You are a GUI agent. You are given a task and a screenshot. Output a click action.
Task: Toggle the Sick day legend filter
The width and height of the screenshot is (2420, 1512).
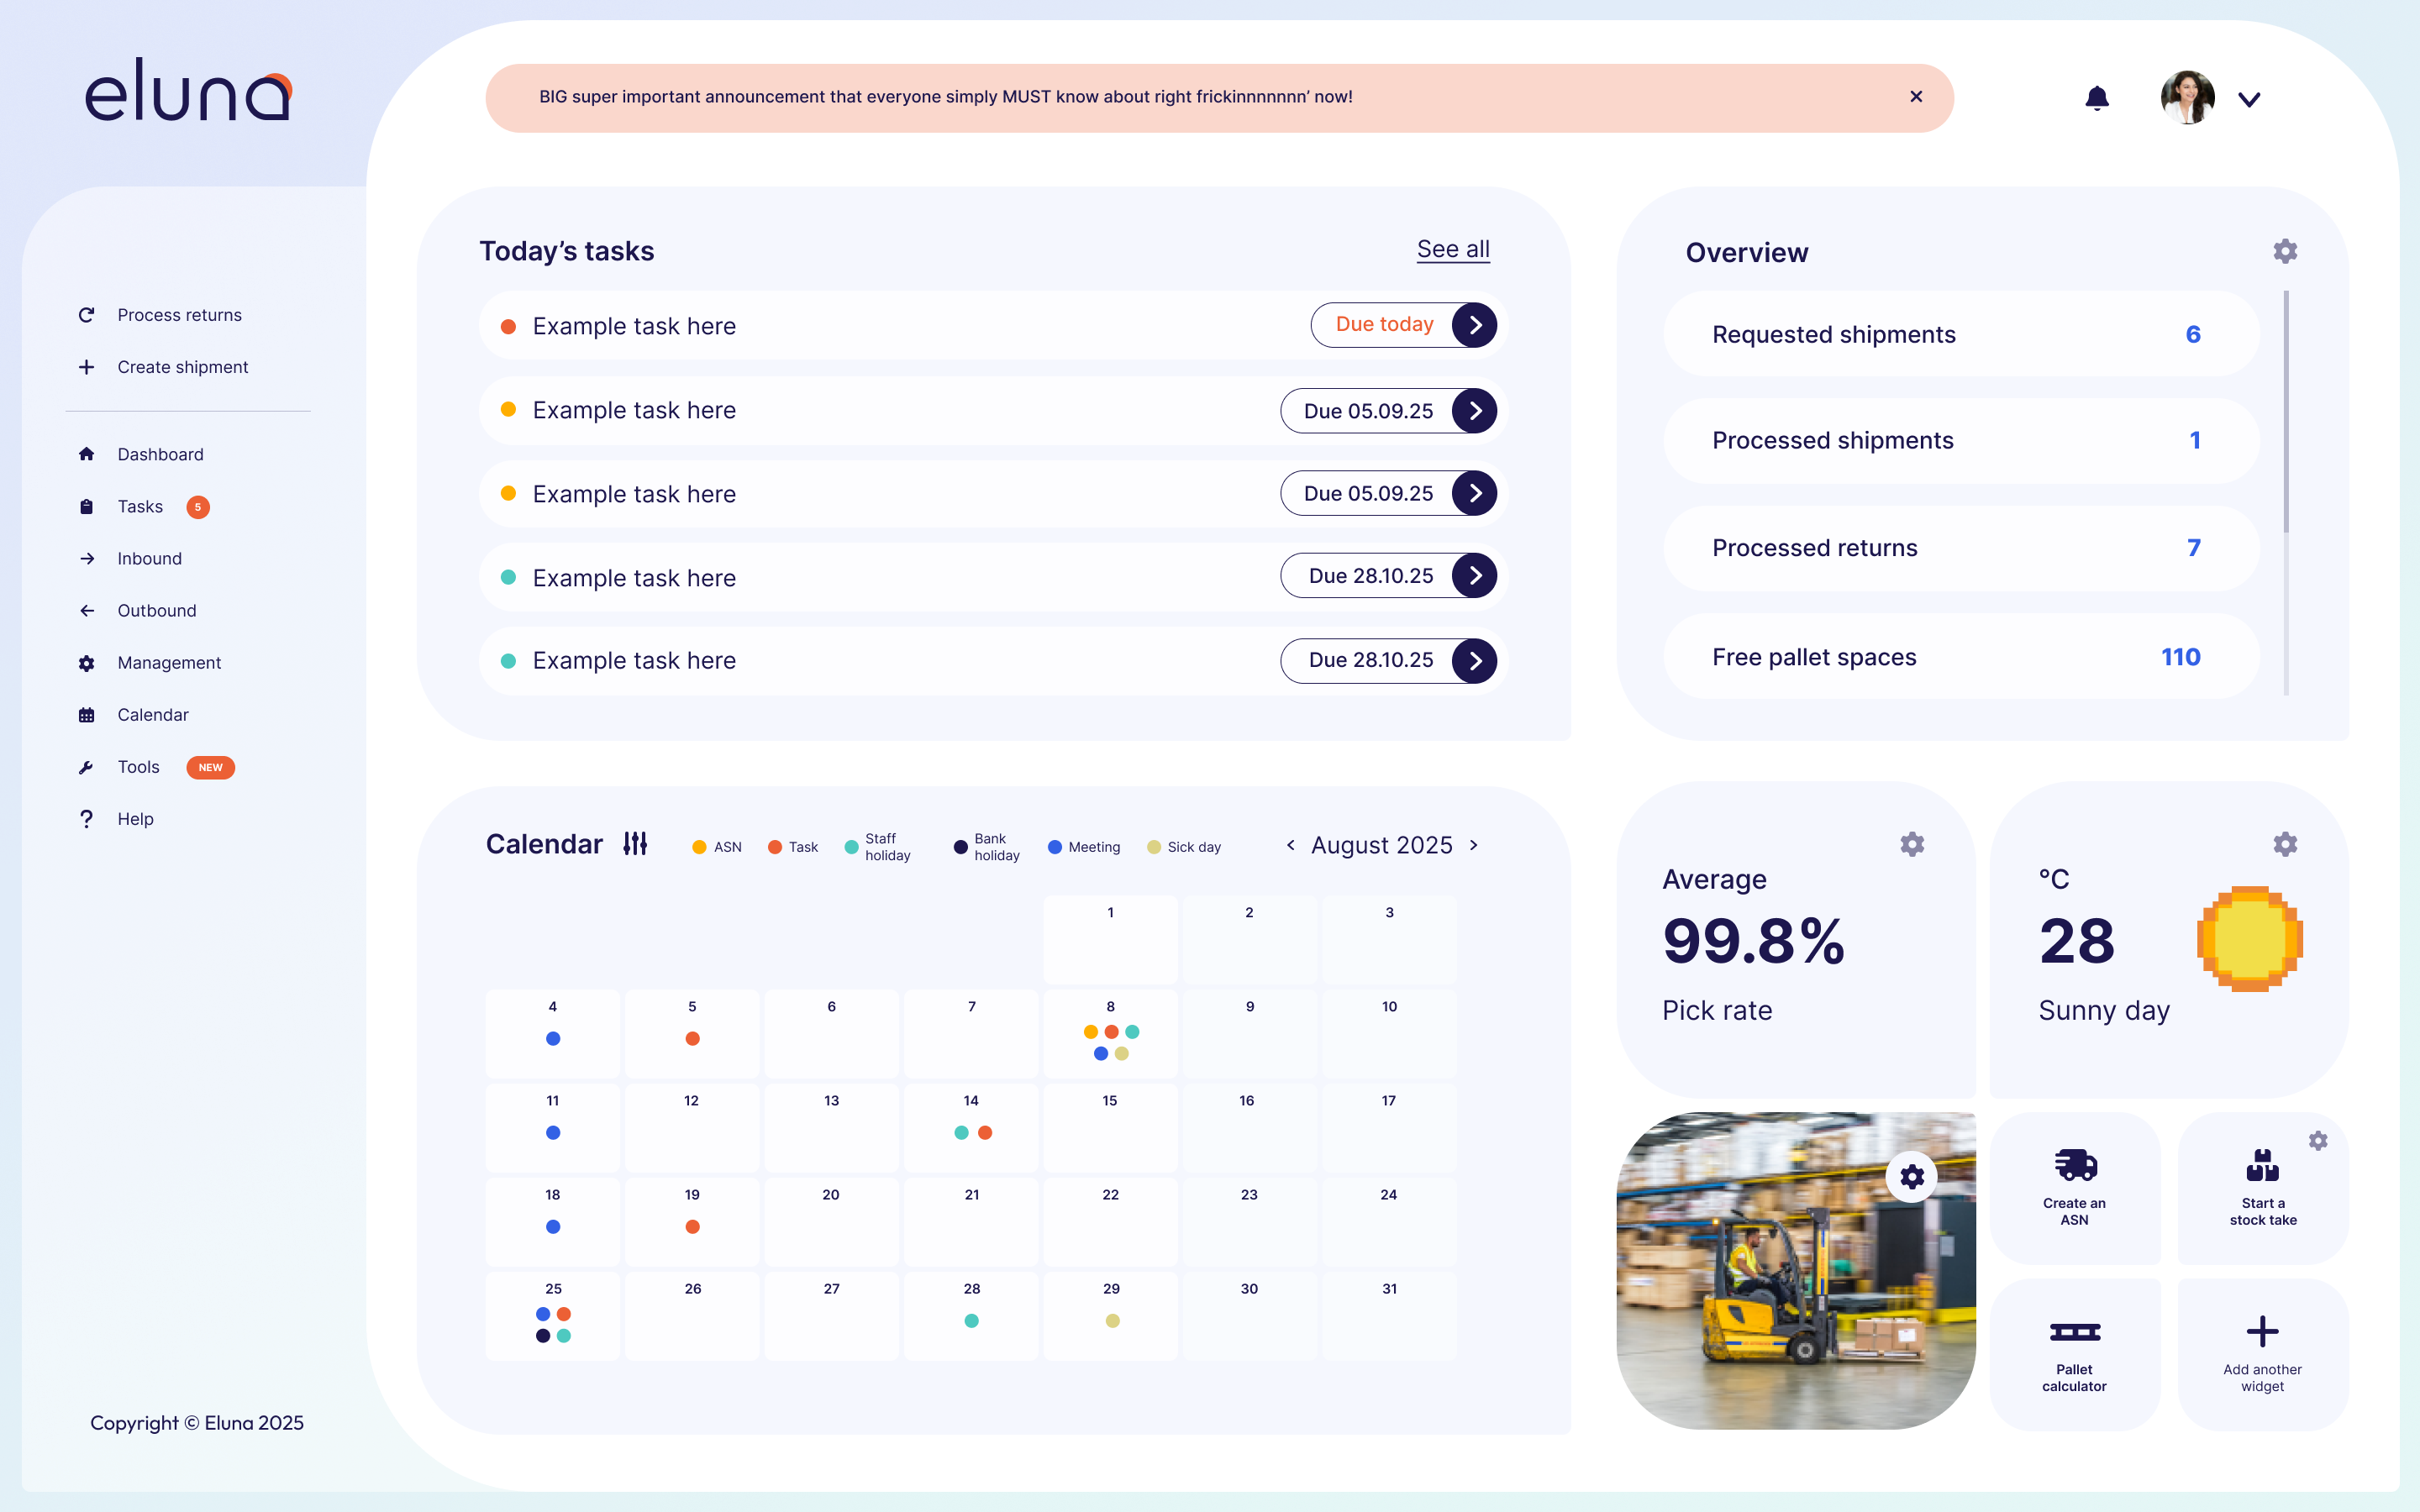1184,847
